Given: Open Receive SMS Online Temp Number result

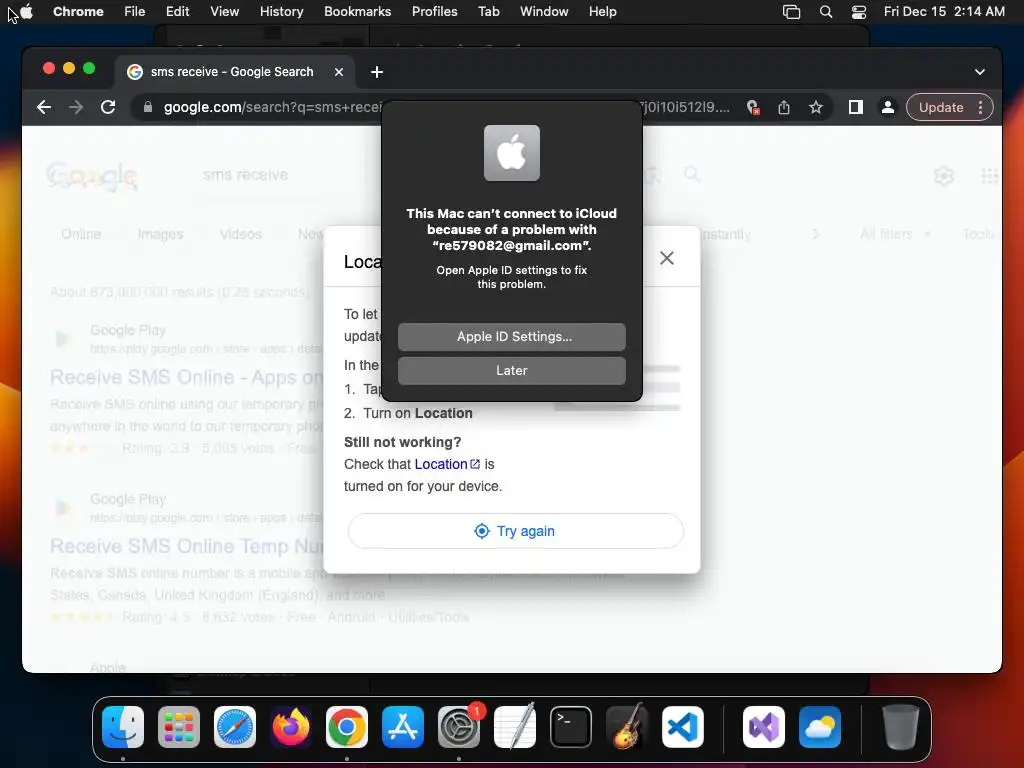Looking at the screenshot, I should [x=187, y=546].
